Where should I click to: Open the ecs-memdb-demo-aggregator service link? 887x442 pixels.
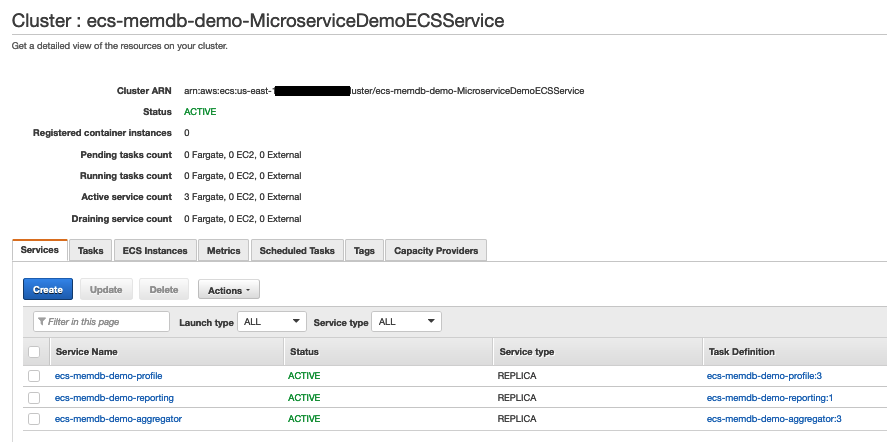tap(118, 419)
